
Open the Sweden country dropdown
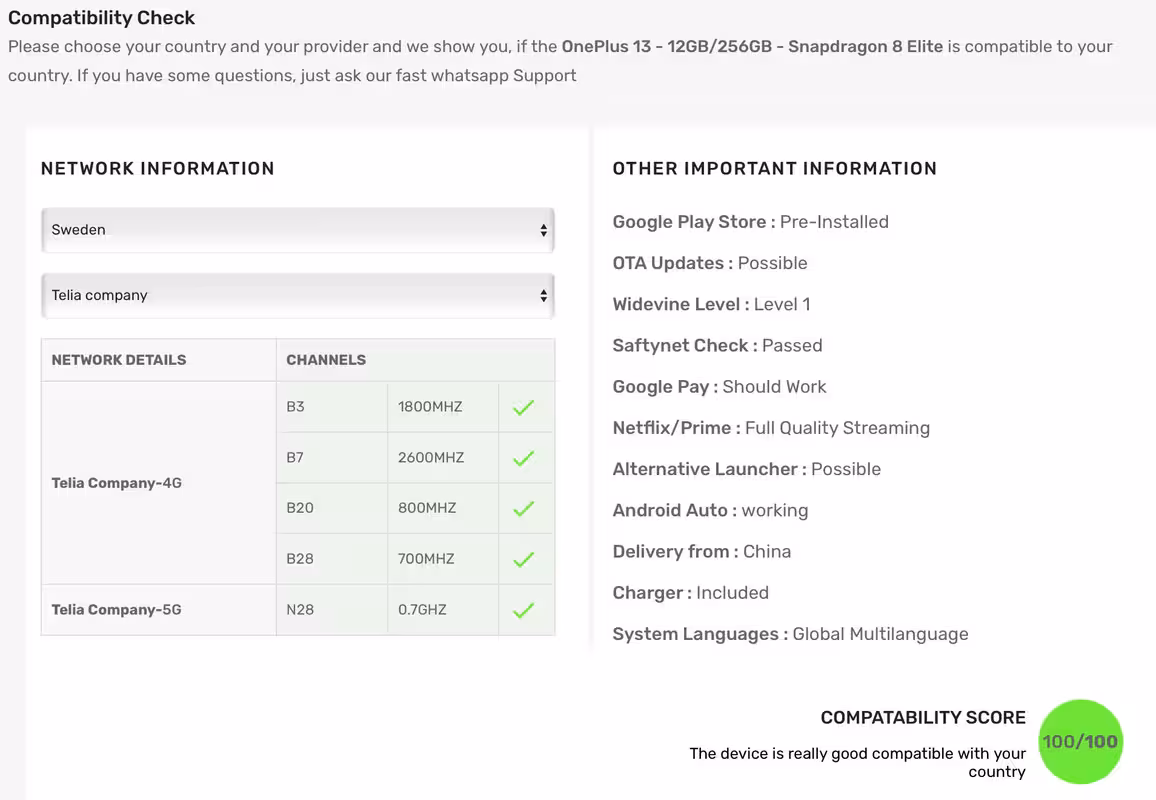pos(298,230)
